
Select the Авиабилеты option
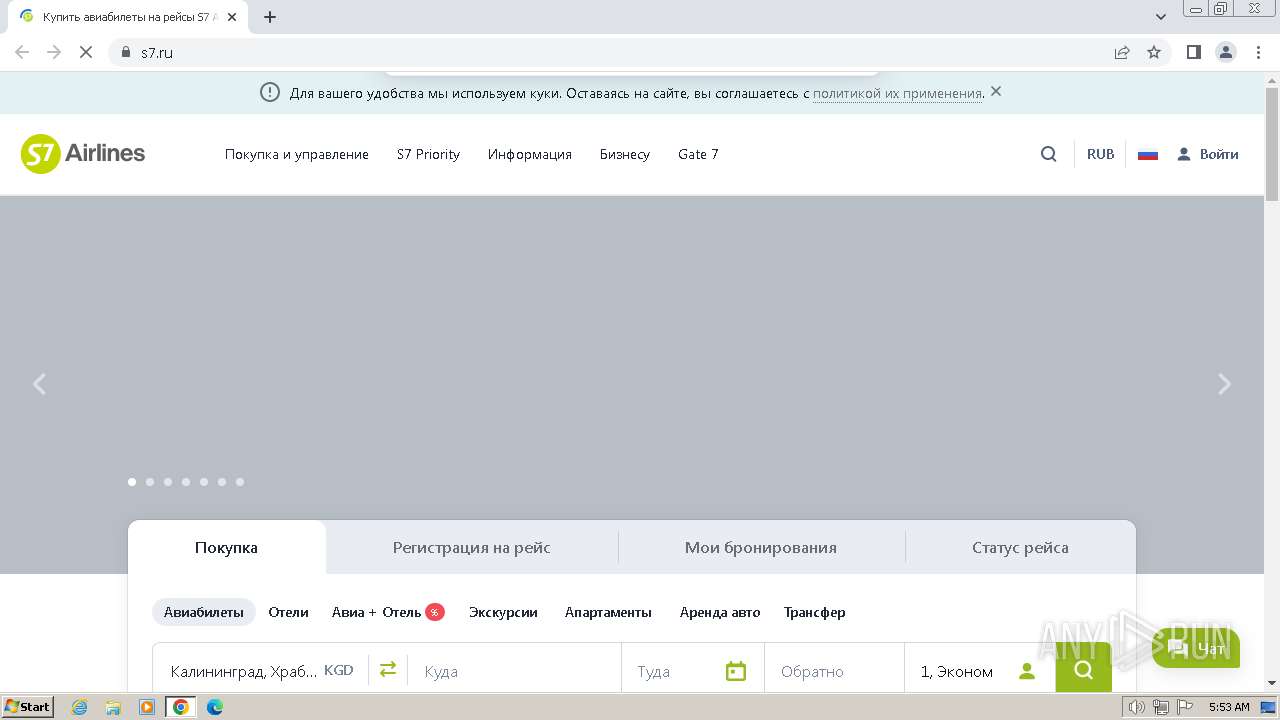(204, 612)
